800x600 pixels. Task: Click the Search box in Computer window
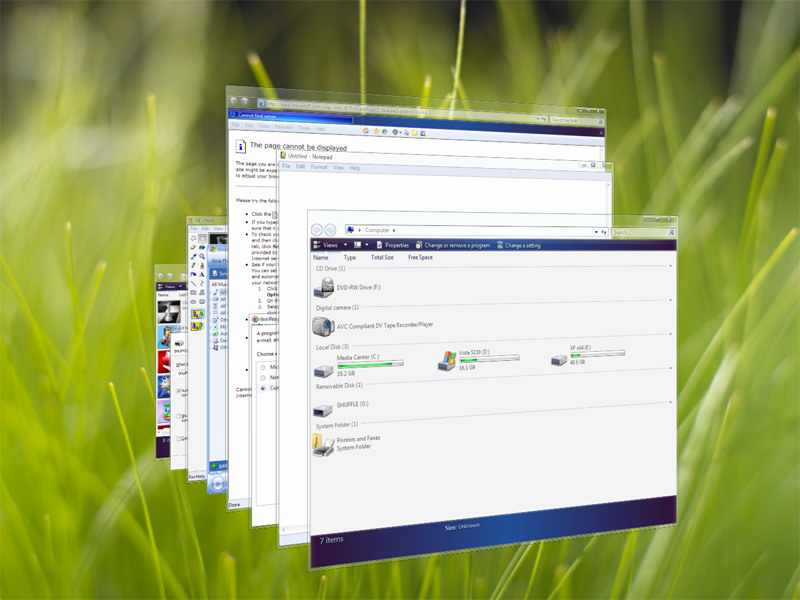point(644,233)
